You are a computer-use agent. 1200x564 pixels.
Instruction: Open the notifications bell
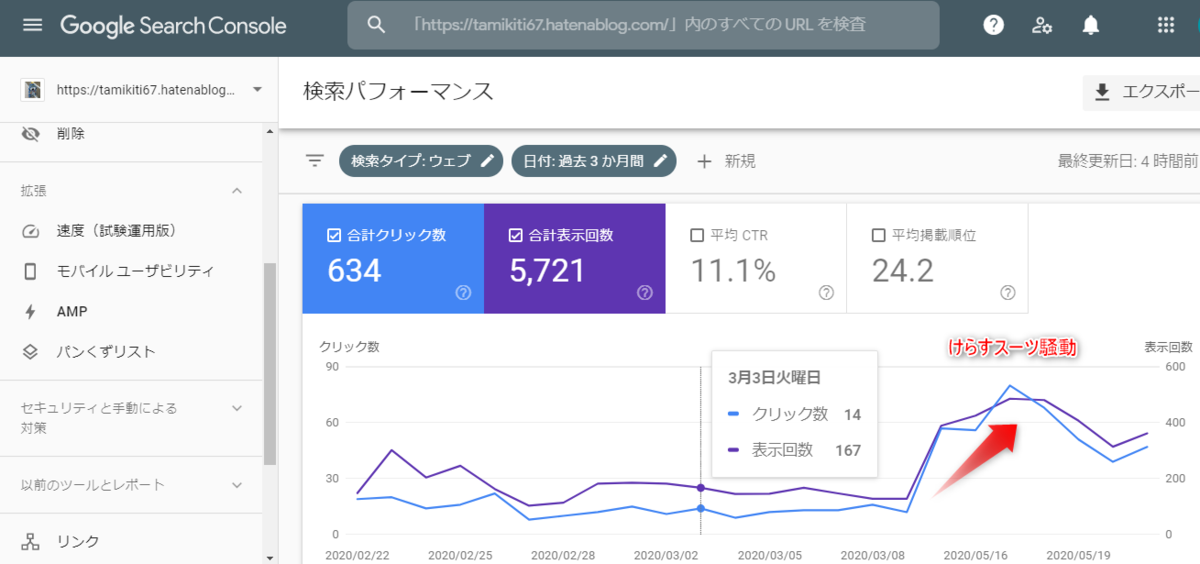[x=1091, y=25]
